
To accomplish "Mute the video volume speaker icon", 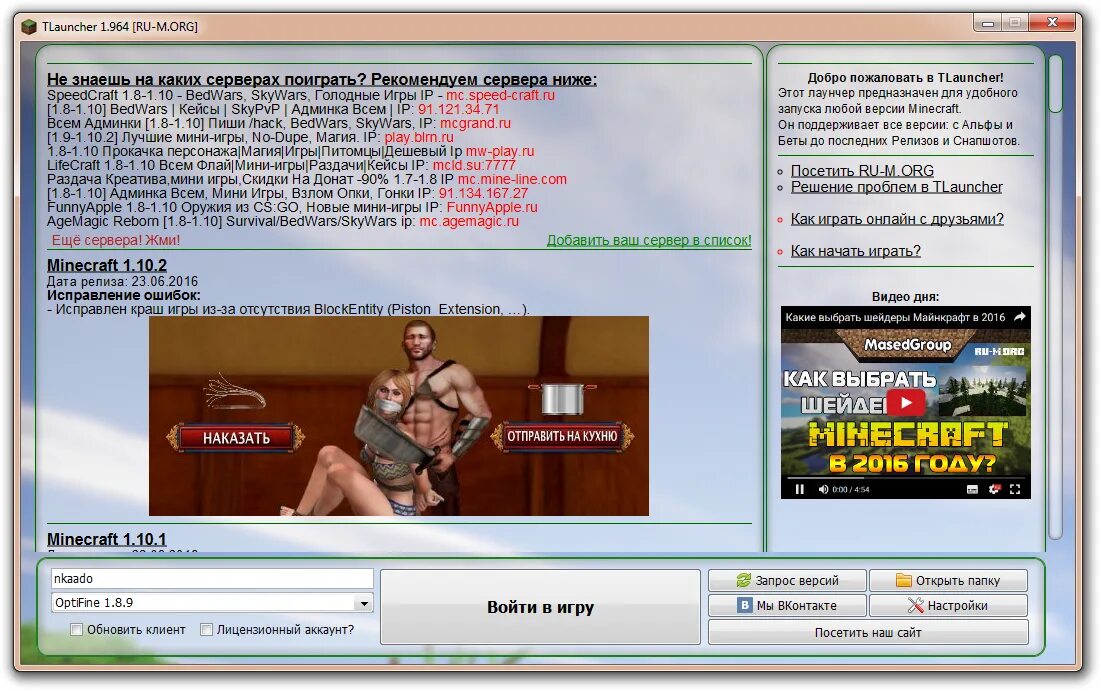I will [x=823, y=489].
